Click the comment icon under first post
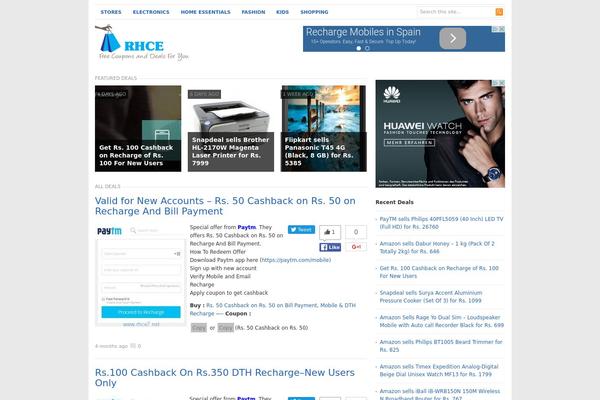Viewport: 600px width, 400px height. 133,346
